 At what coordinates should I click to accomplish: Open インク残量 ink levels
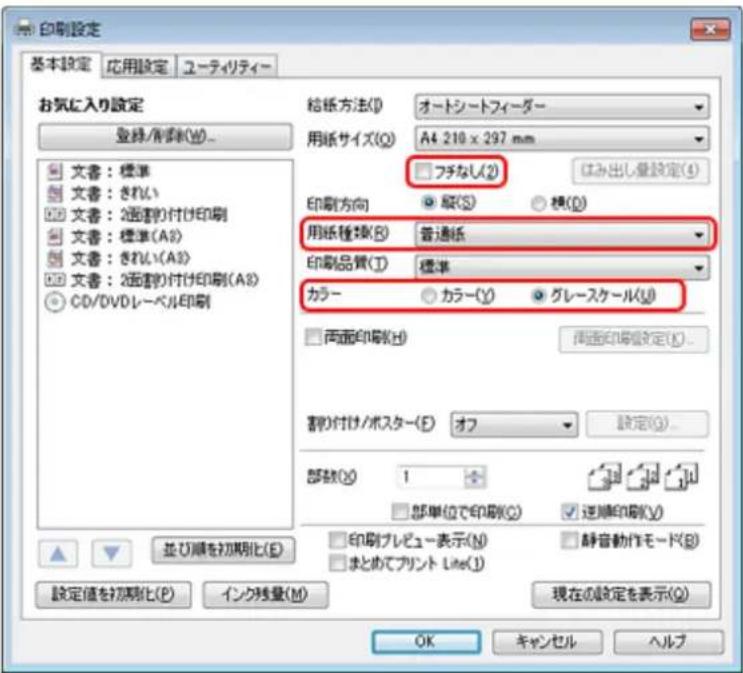tap(265, 594)
